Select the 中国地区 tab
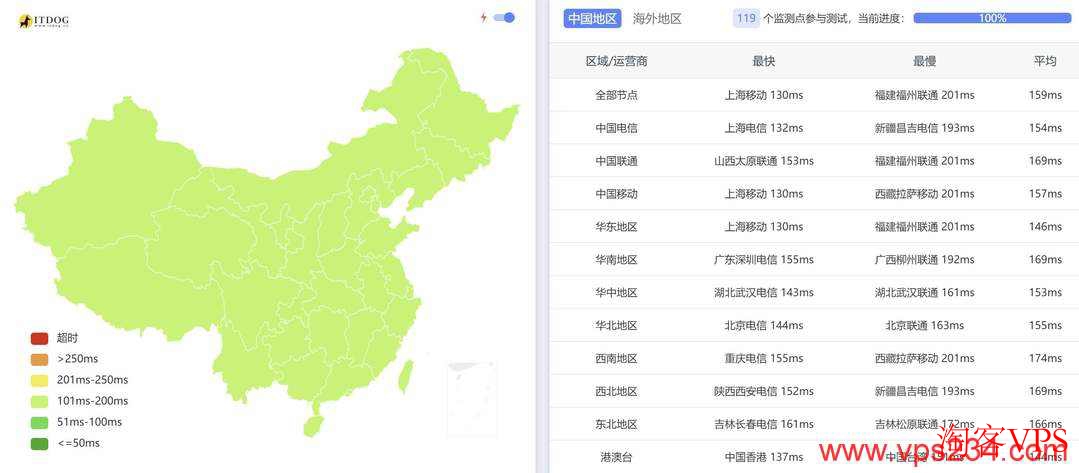The width and height of the screenshot is (1079, 473). point(592,19)
